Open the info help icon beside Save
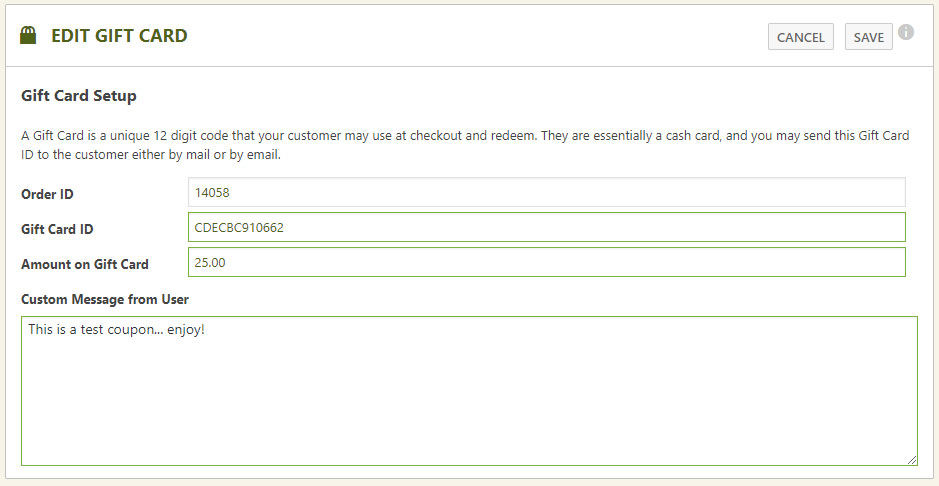 click(906, 32)
